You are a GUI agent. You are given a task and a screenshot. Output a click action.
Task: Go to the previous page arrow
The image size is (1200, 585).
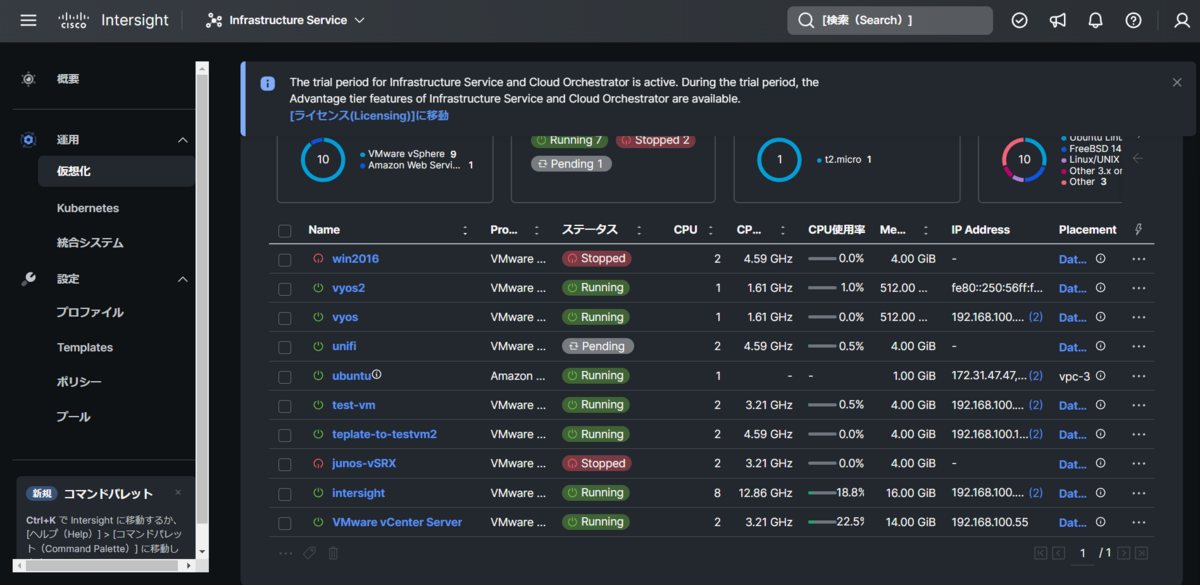(x=1058, y=553)
